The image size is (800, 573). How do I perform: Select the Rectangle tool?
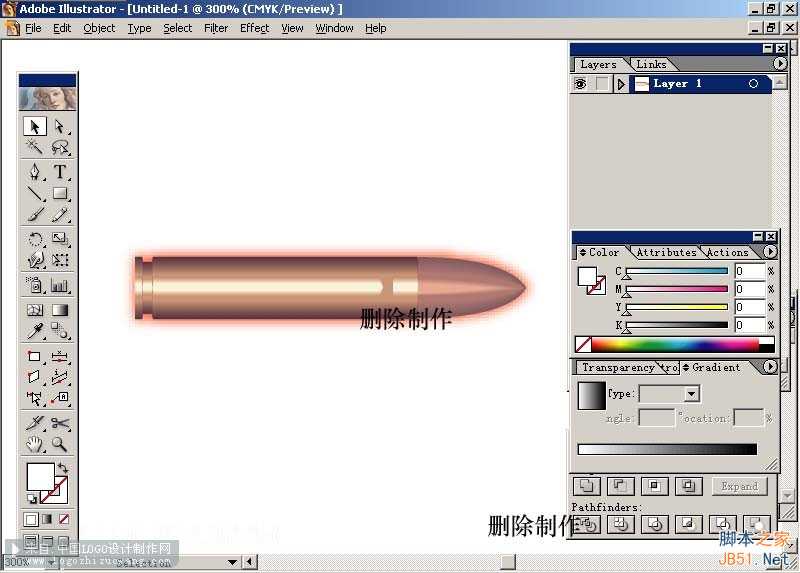click(60, 193)
